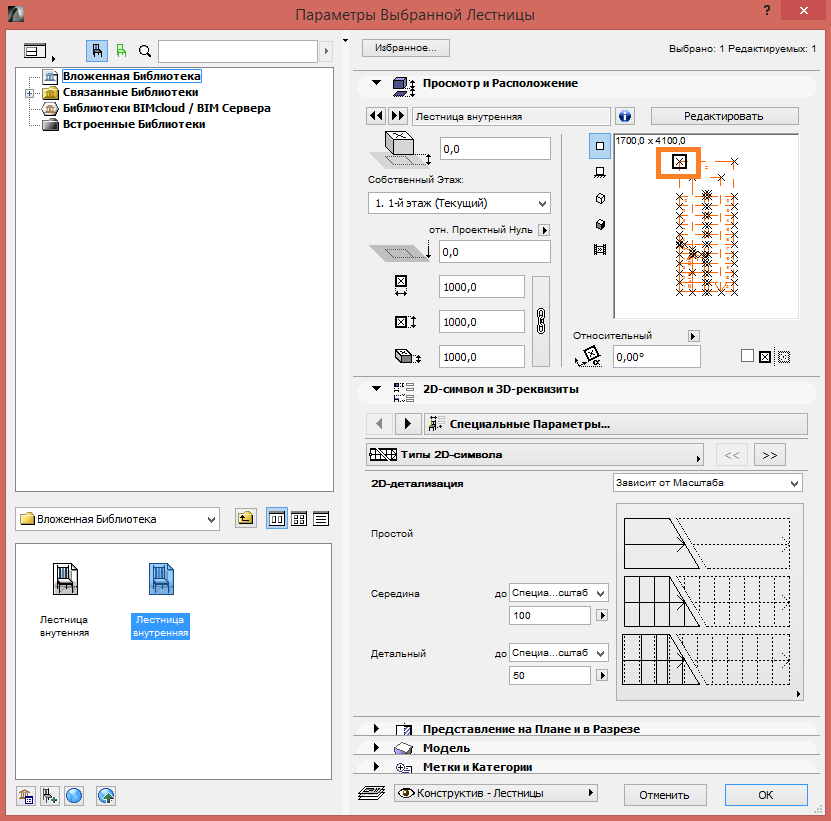Click the >> next page button

pyautogui.click(x=770, y=455)
